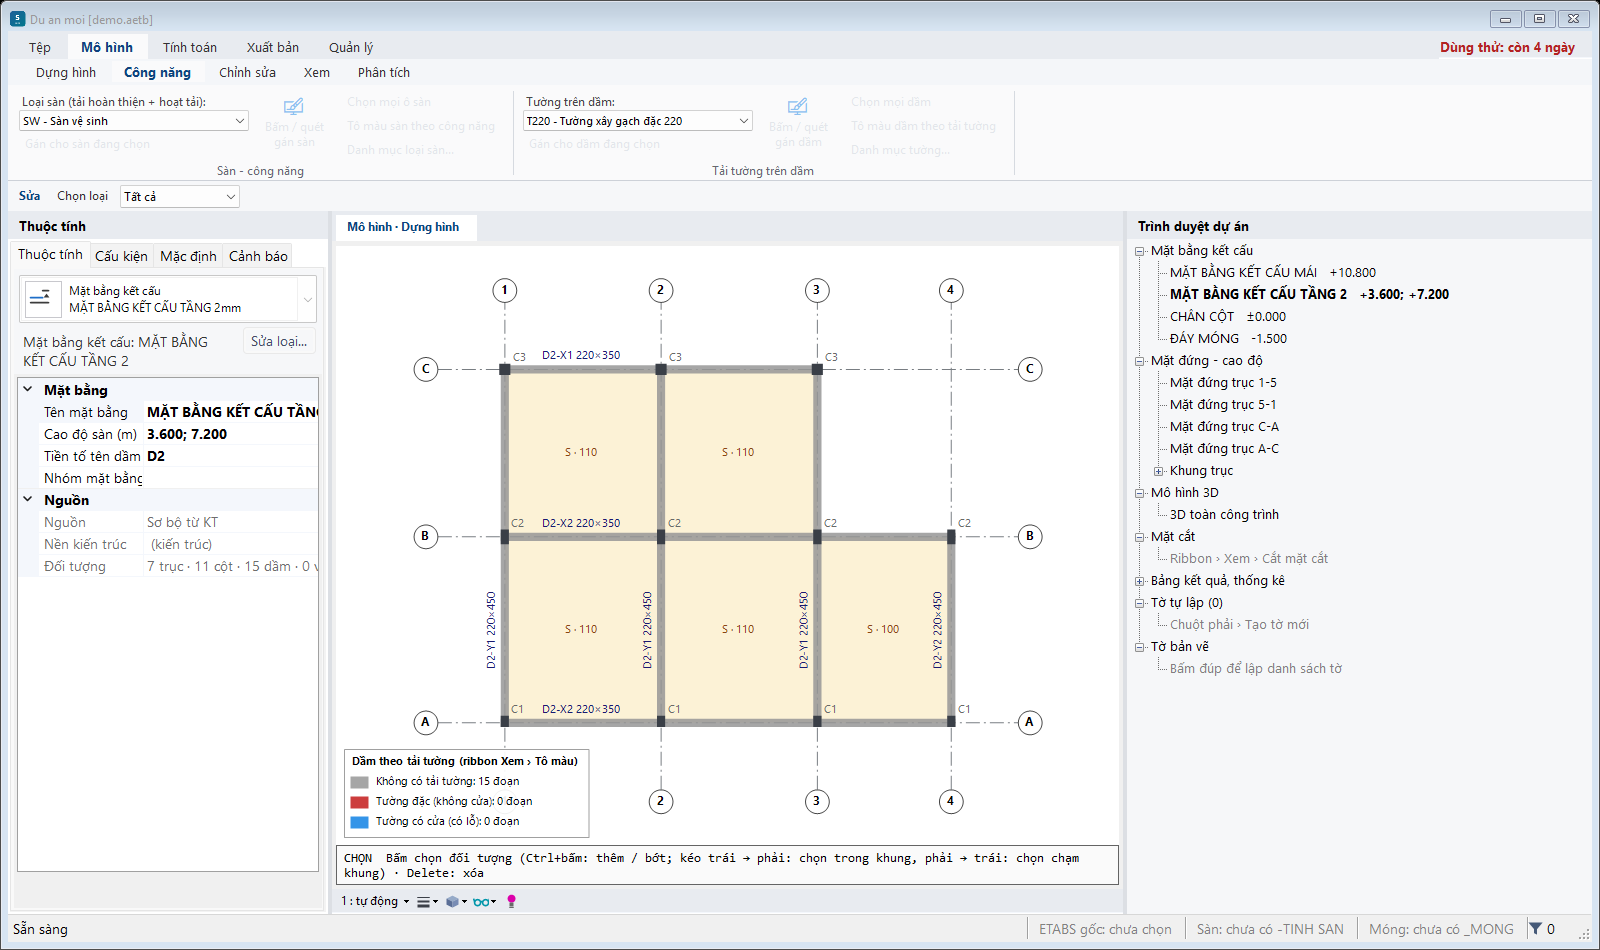Click the Bấm/quét gán dầm tool icon
This screenshot has height=950, width=1600.
[798, 107]
